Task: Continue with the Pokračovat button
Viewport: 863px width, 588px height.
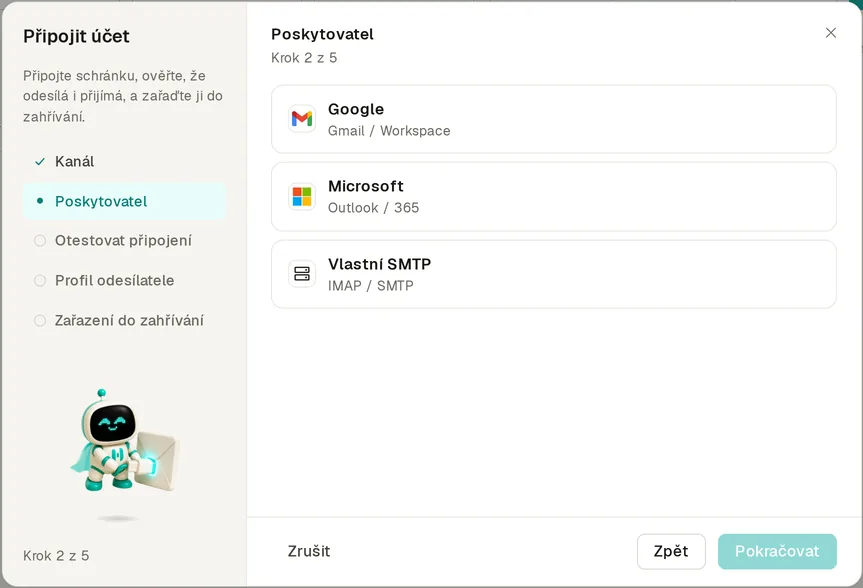Action: 777,551
